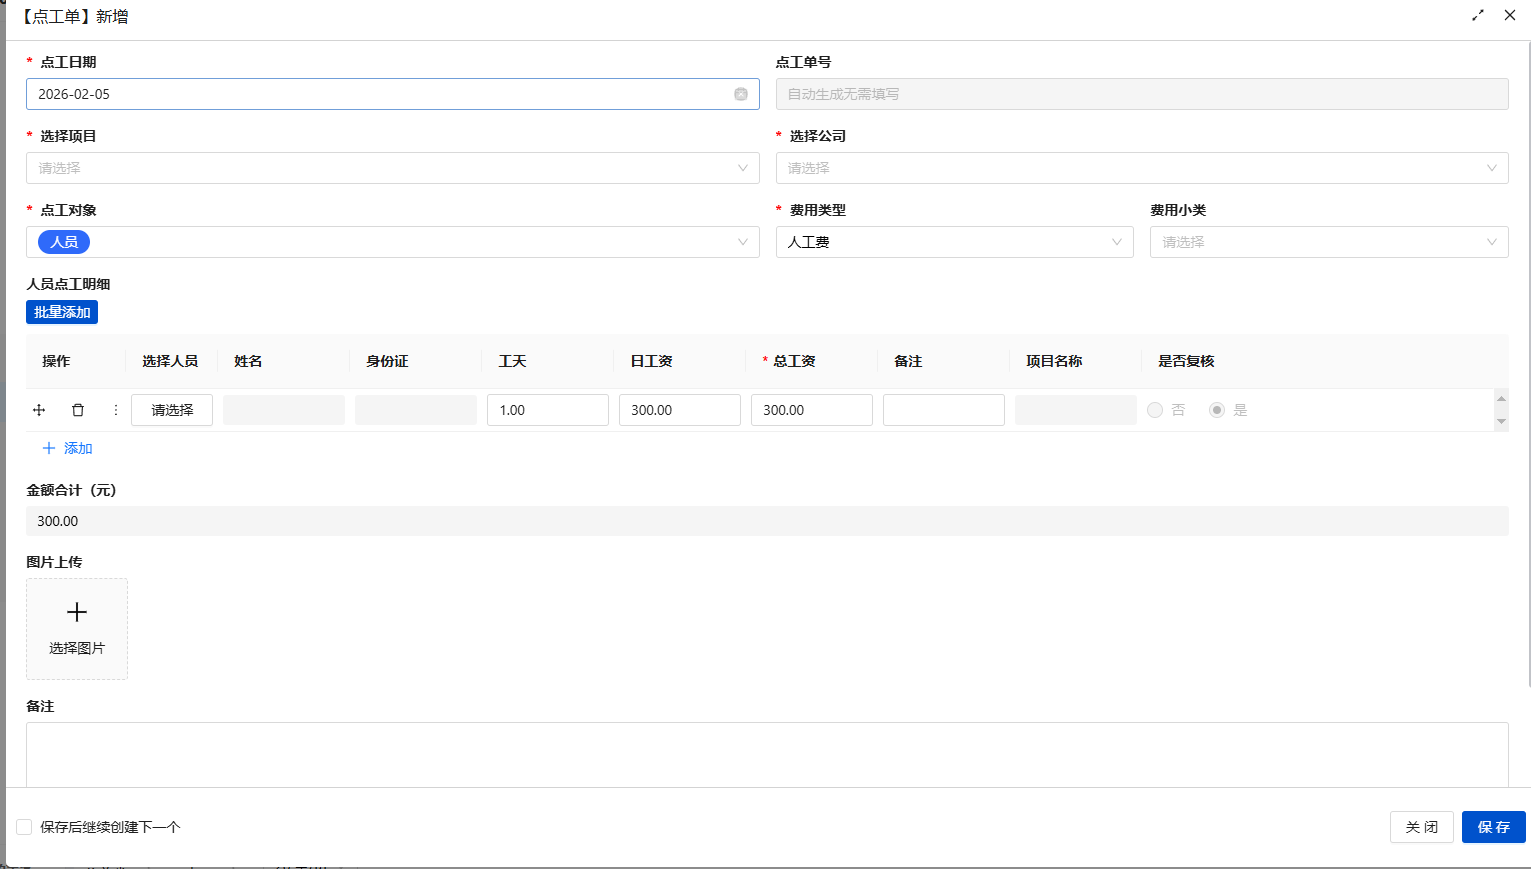Open the 费用类型 dropdown showing 人工费
The height and width of the screenshot is (869, 1531).
(x=954, y=242)
